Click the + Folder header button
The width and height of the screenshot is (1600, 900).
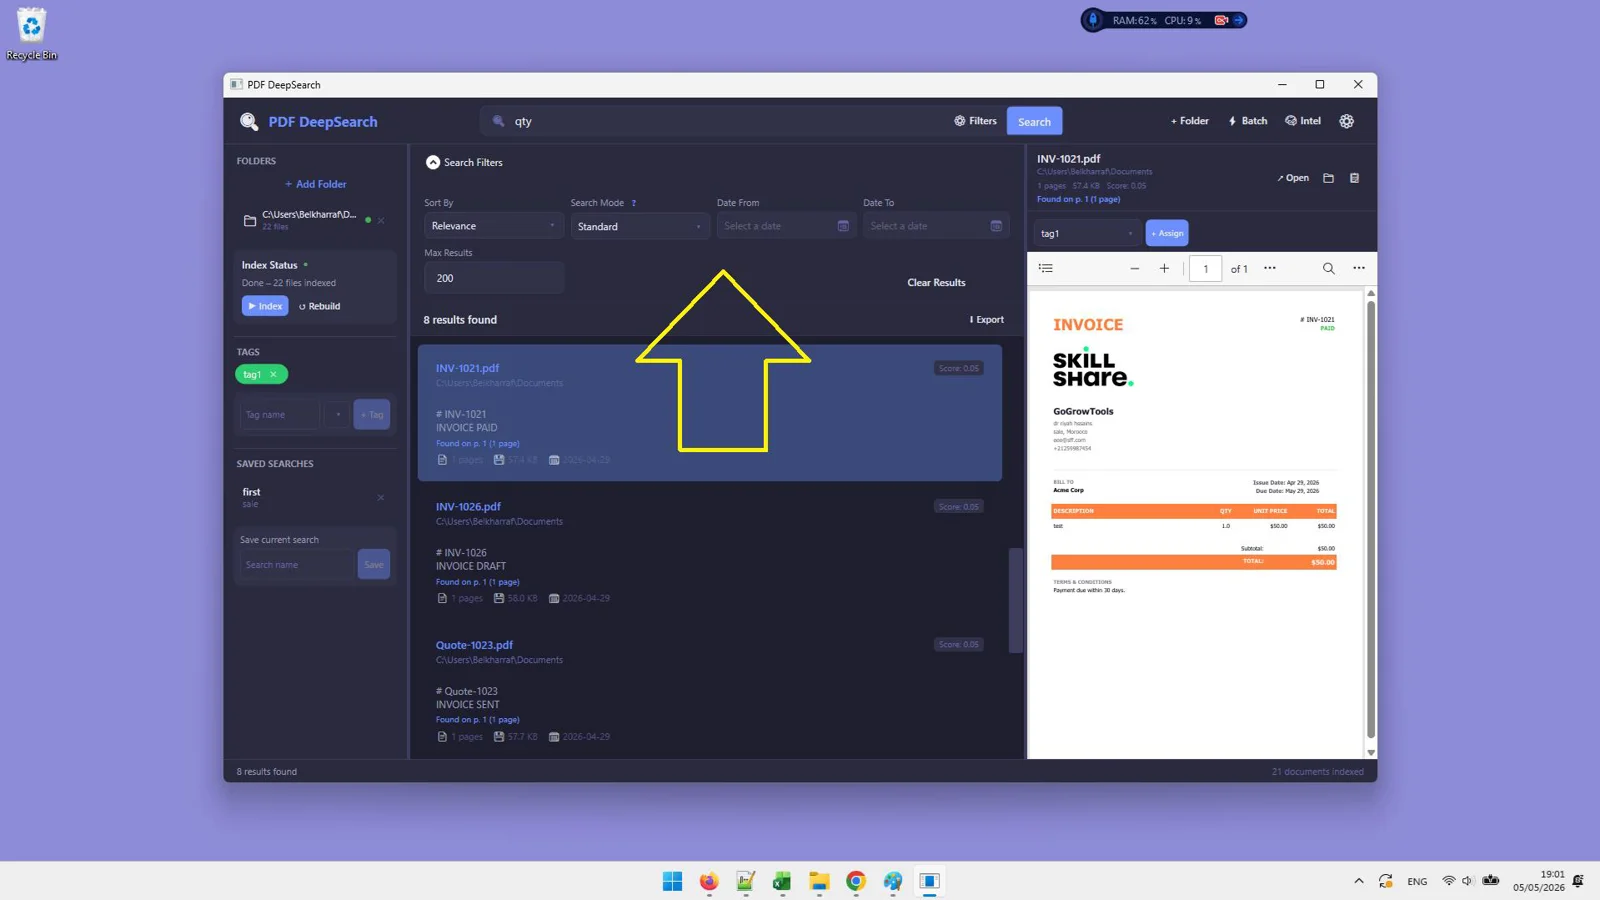point(1189,121)
